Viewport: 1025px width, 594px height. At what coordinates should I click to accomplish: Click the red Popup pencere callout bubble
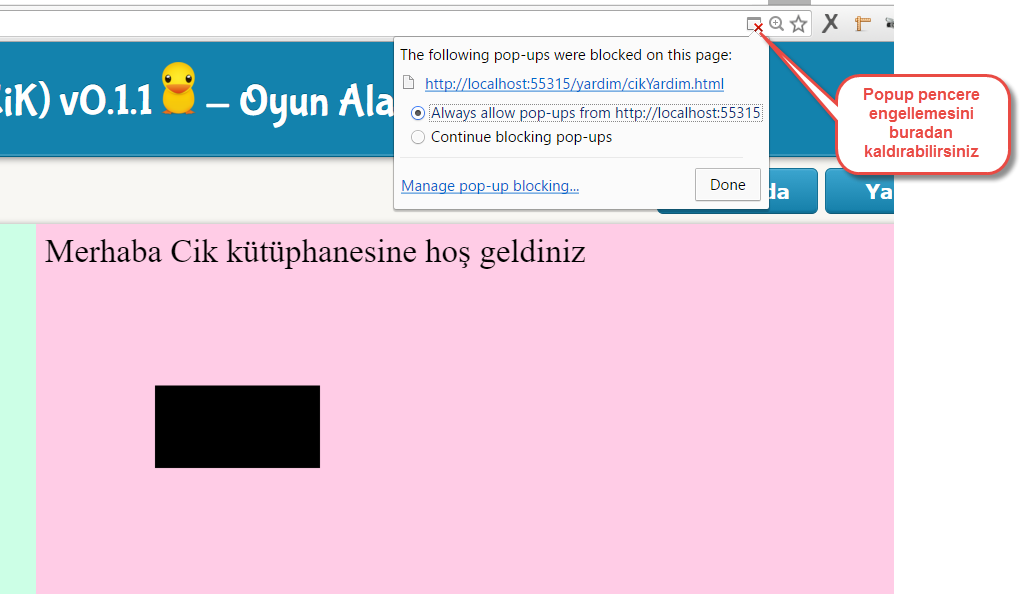920,124
